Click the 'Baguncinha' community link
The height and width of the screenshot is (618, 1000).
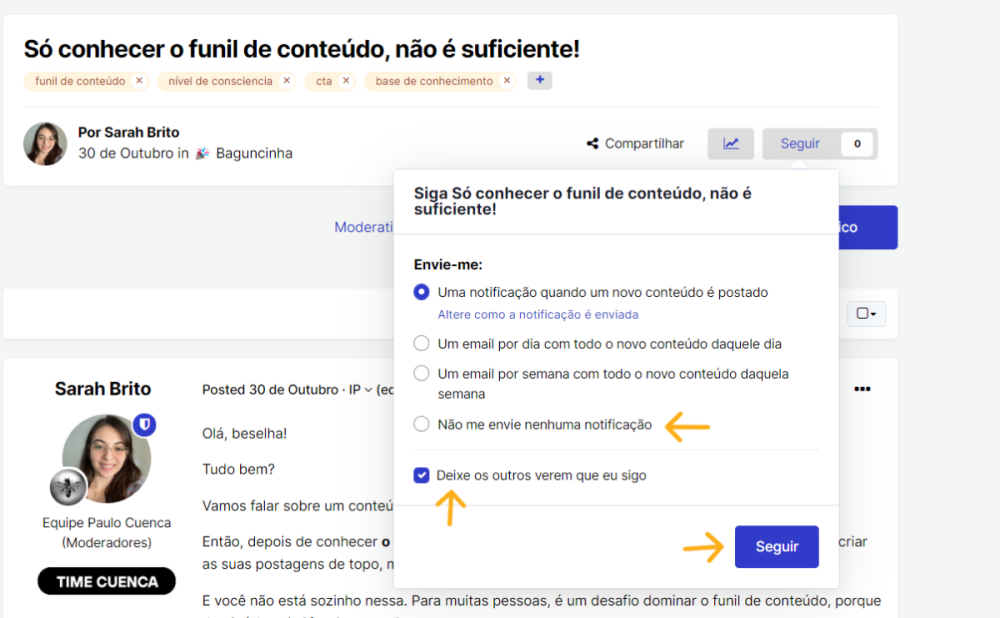pos(255,153)
